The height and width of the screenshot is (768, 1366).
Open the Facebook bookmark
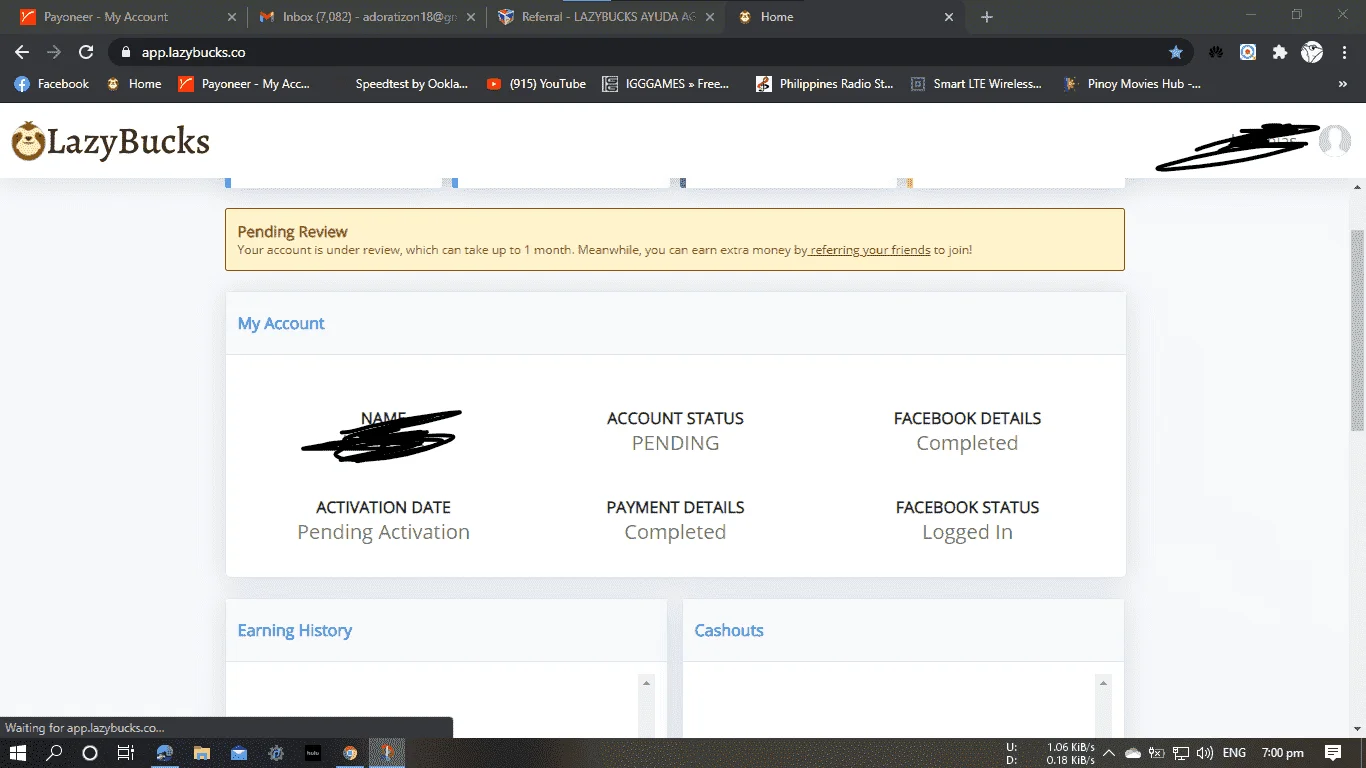pos(52,84)
